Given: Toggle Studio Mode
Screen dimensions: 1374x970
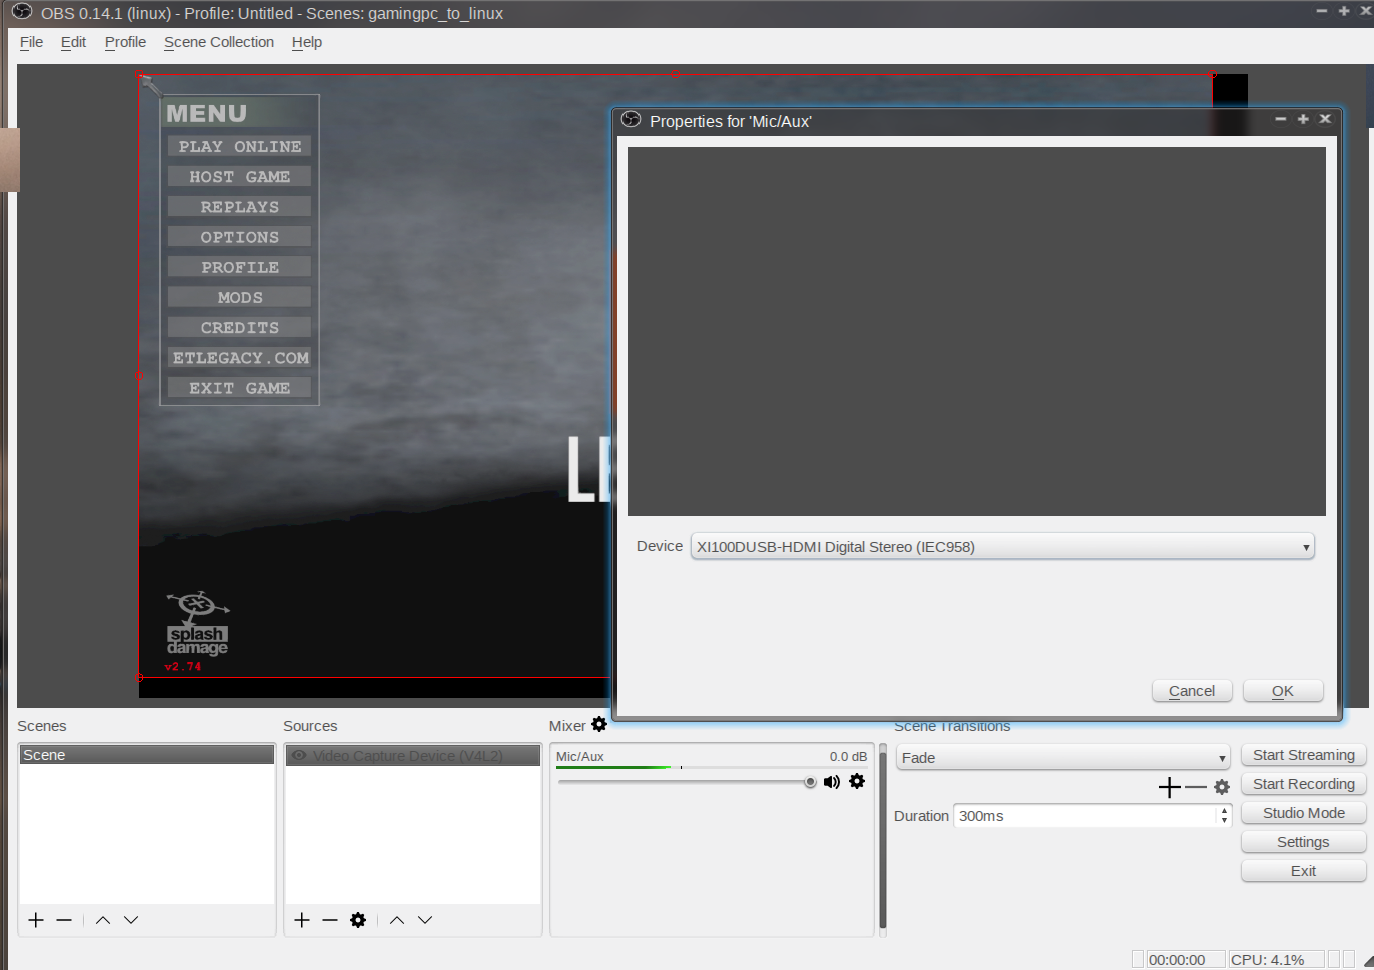Looking at the screenshot, I should (1303, 813).
